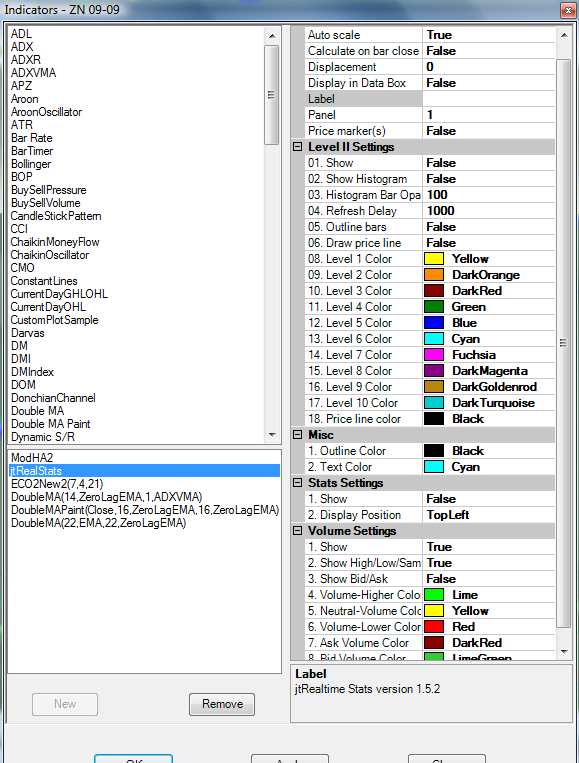The width and height of the screenshot is (579, 763).
Task: Select the DonchianChannel indicator
Action: click(x=53, y=398)
